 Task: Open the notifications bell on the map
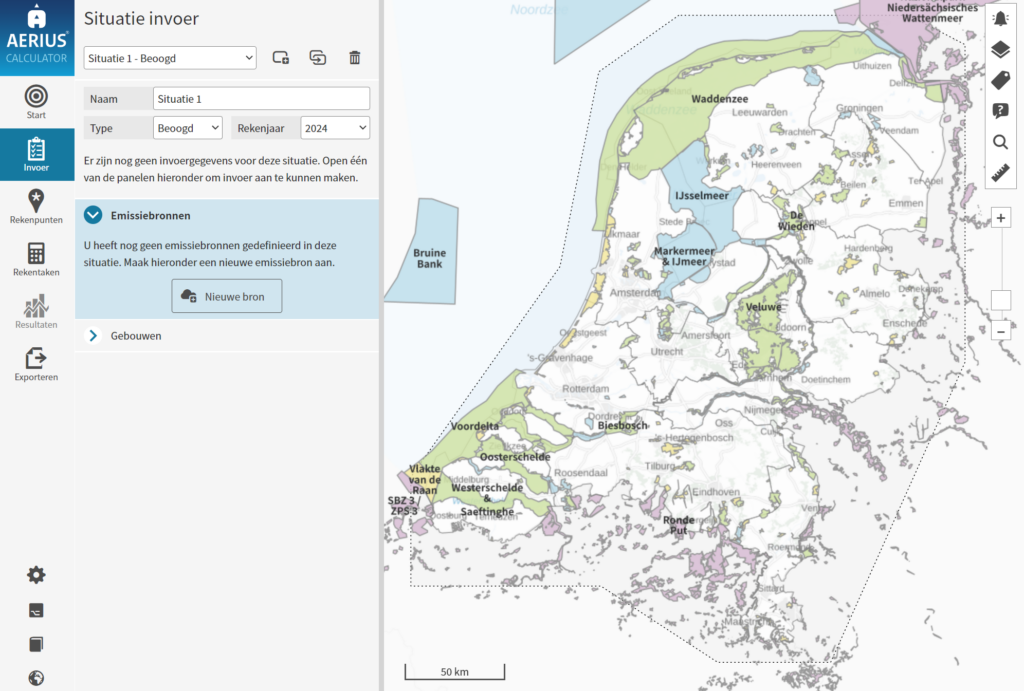coord(1001,18)
